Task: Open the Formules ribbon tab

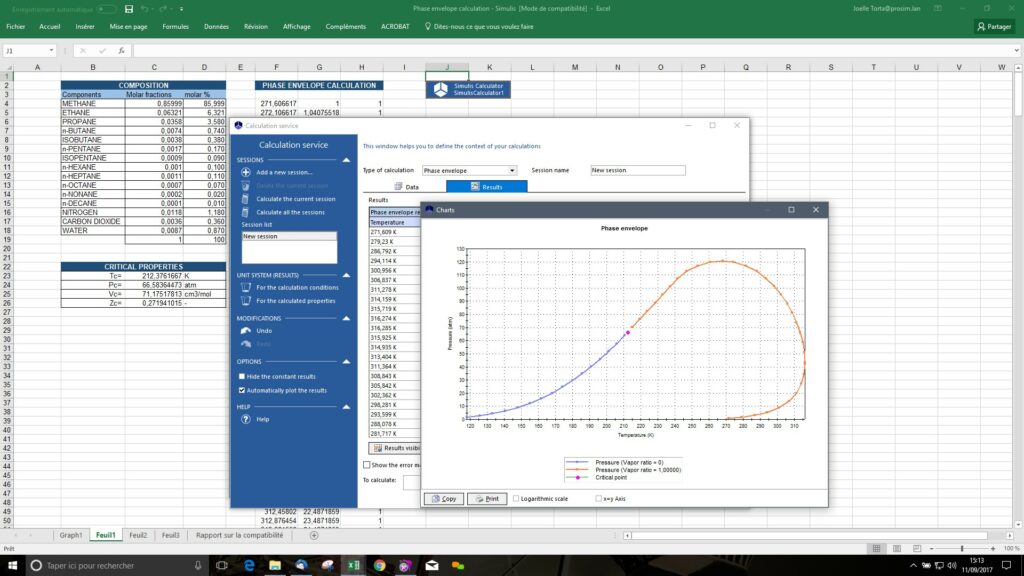Action: (176, 27)
